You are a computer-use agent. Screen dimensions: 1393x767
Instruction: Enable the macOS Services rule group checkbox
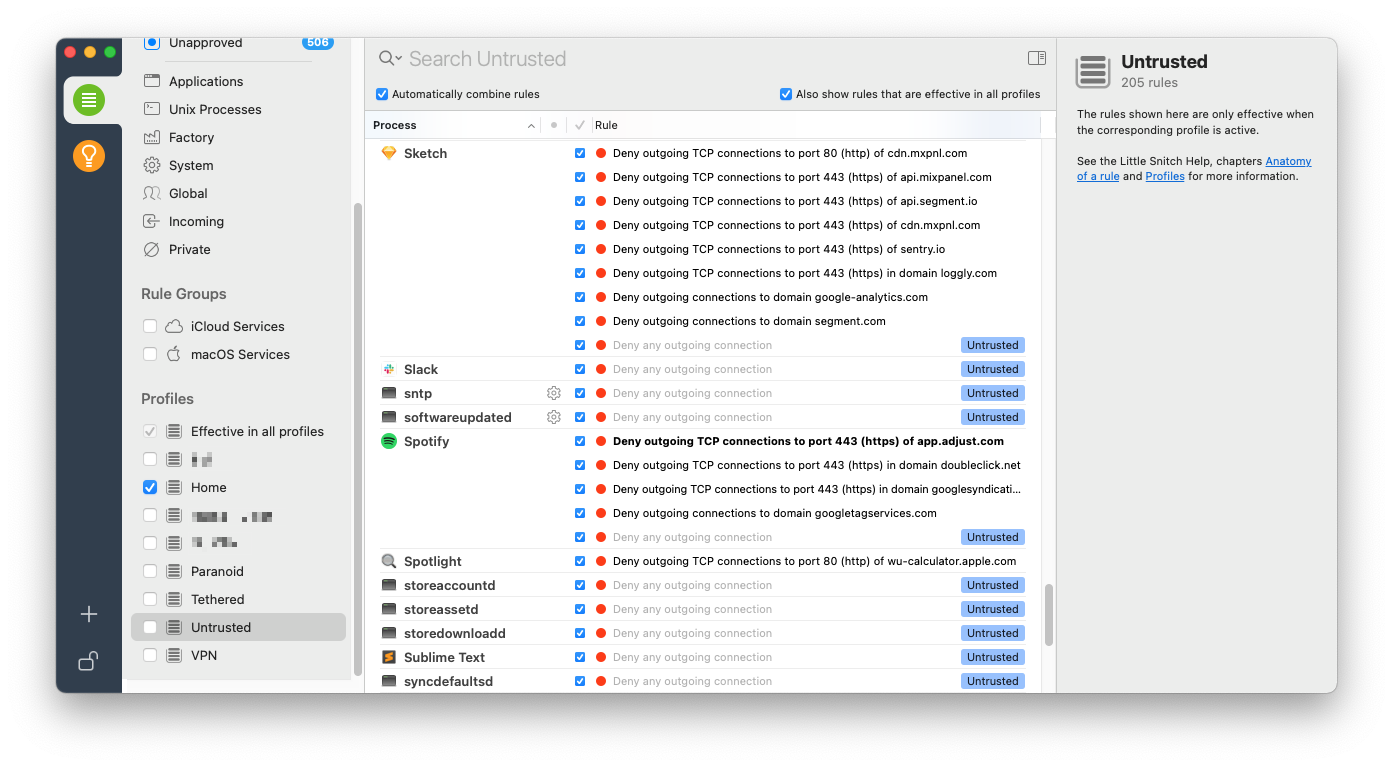[150, 354]
